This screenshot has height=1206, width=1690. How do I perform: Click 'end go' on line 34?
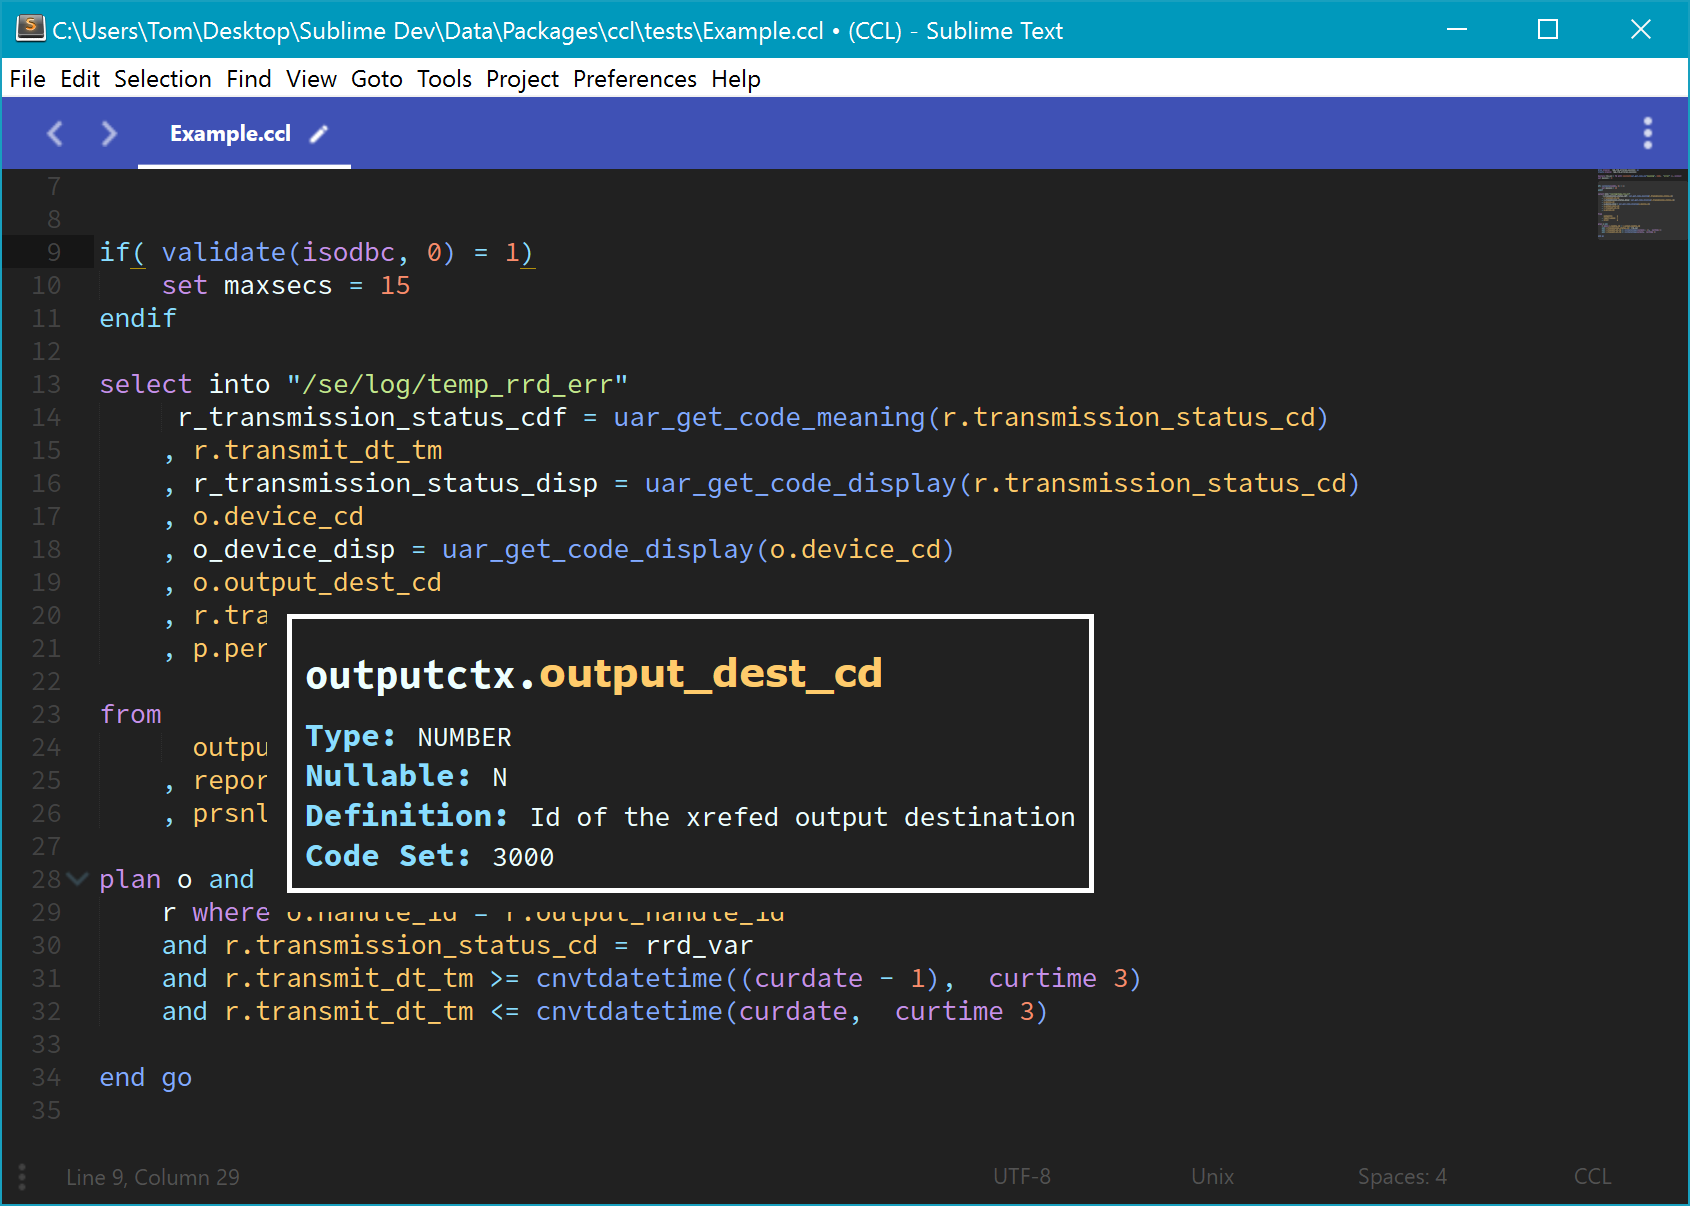146,1078
